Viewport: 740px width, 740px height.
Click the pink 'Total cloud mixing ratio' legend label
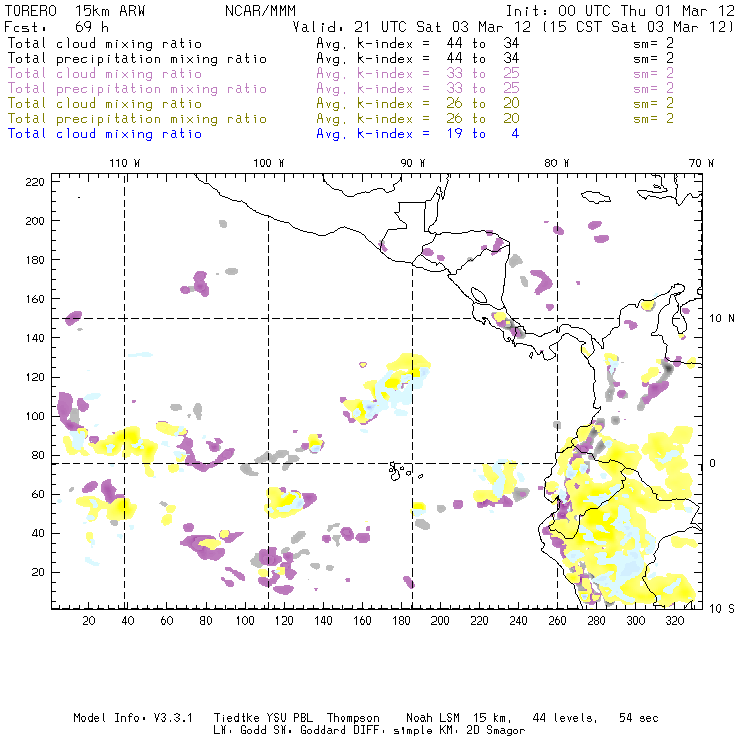(x=105, y=74)
